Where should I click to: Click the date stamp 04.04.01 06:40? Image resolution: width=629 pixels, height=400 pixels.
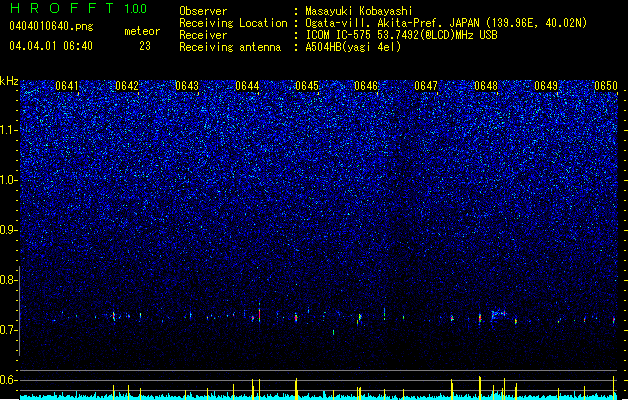(x=51, y=46)
